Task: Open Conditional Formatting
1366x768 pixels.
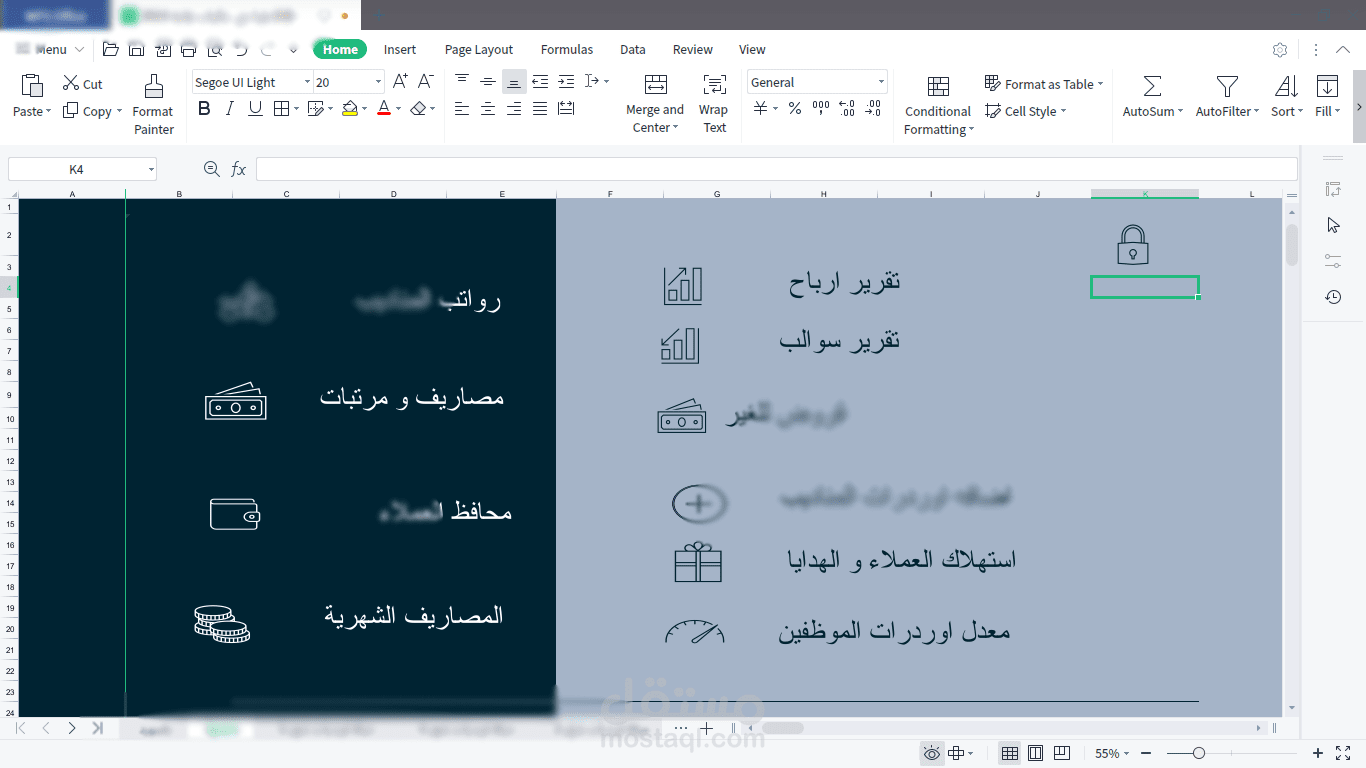Action: pyautogui.click(x=938, y=104)
